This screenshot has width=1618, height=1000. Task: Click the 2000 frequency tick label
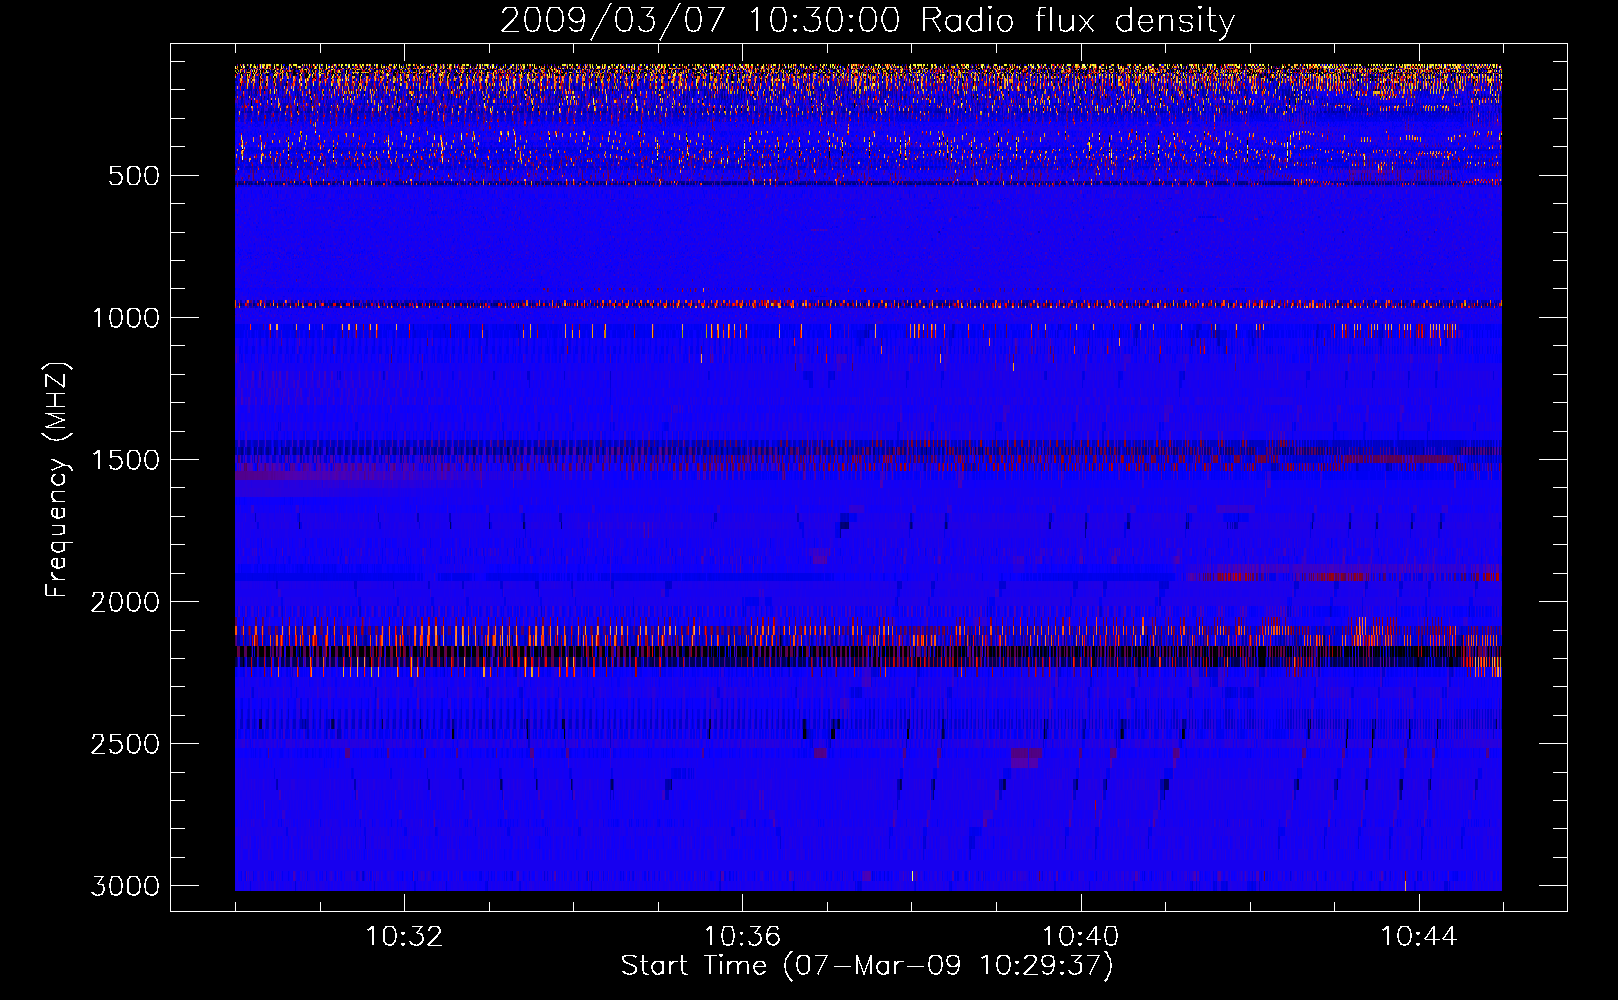coord(125,602)
